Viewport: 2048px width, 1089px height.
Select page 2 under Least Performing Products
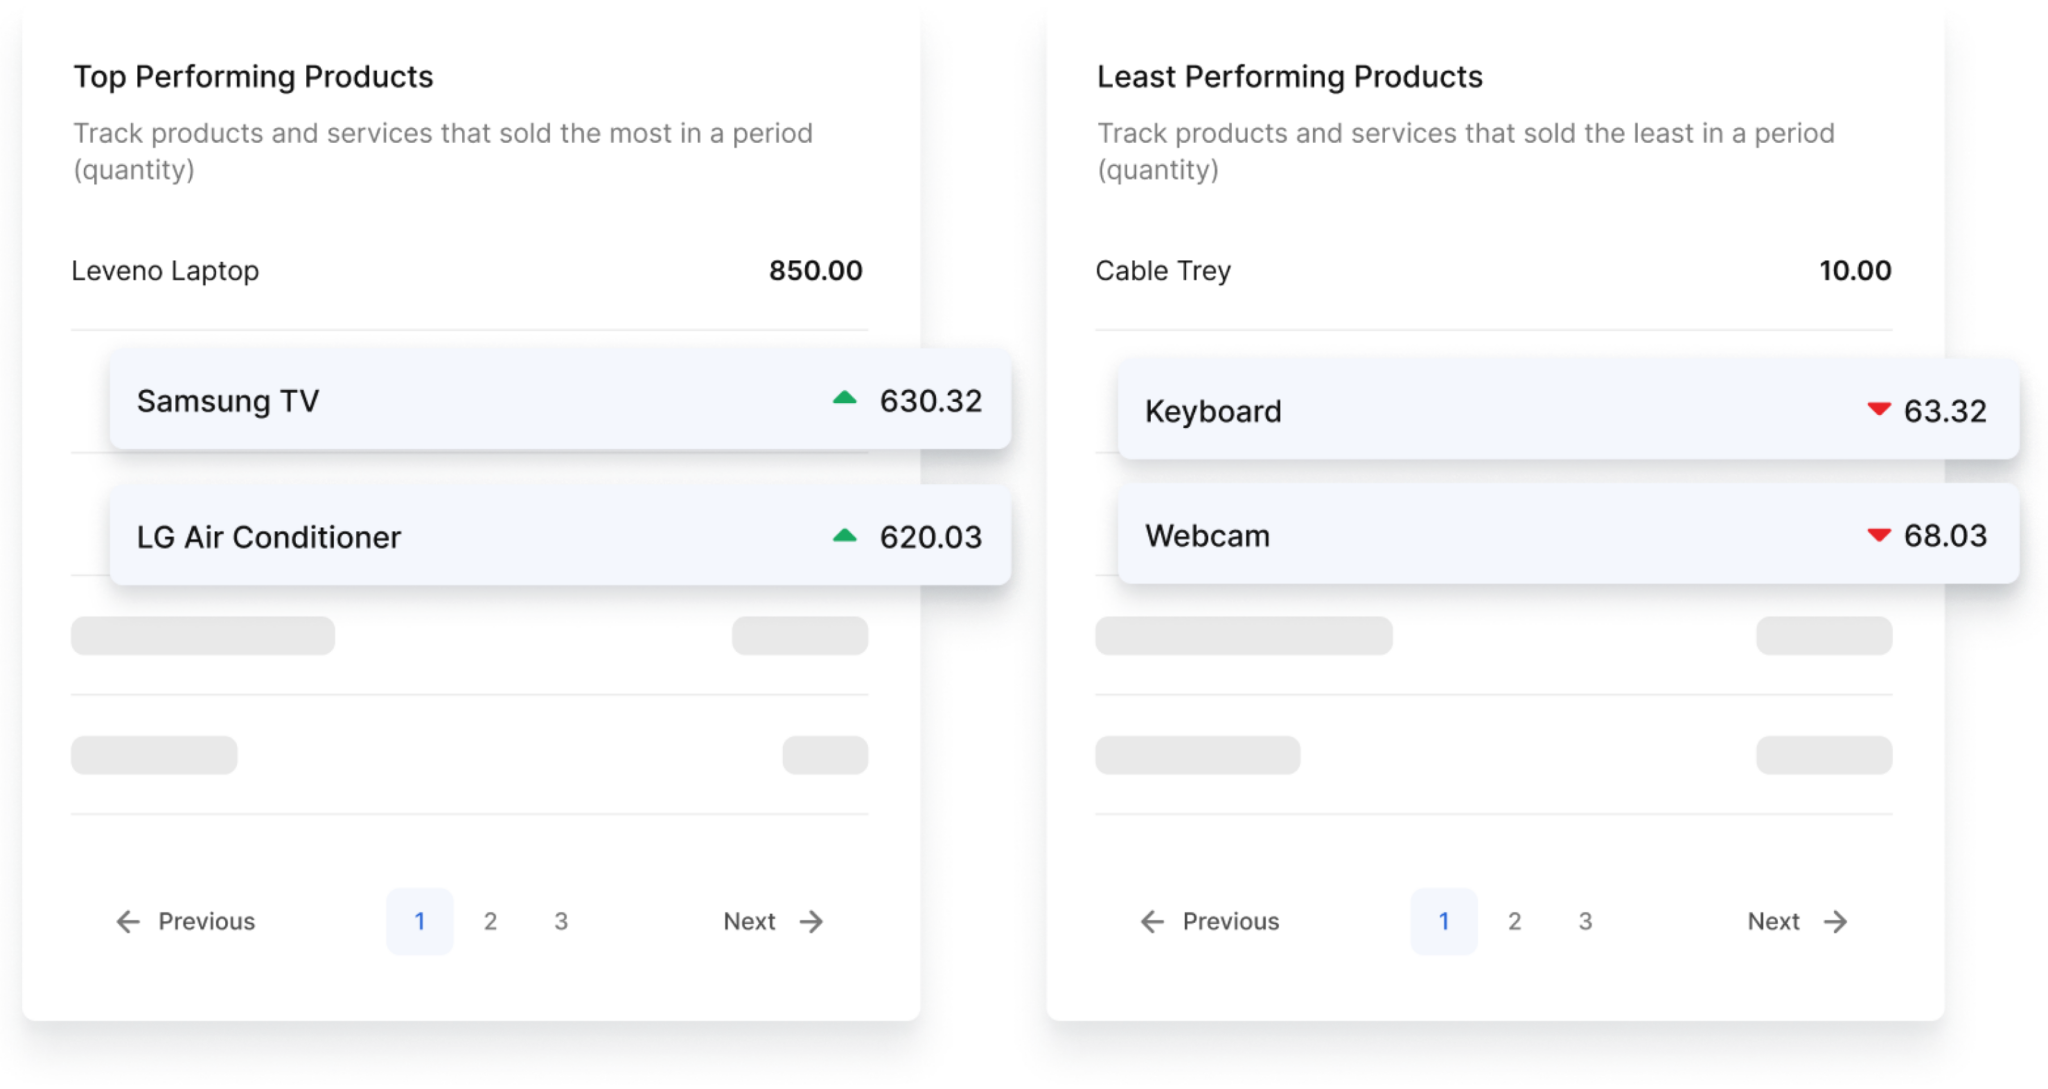click(1515, 921)
